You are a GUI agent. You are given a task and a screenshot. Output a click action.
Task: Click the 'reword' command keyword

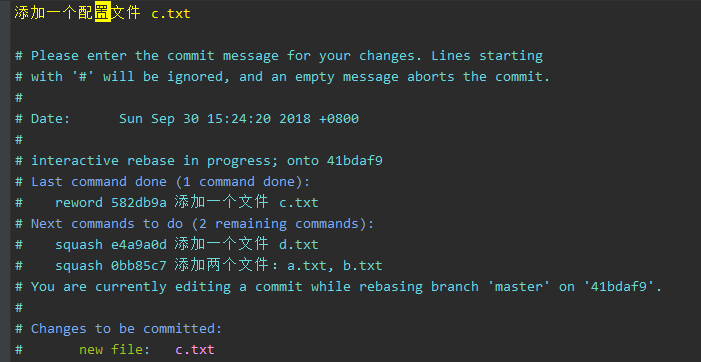coord(79,203)
